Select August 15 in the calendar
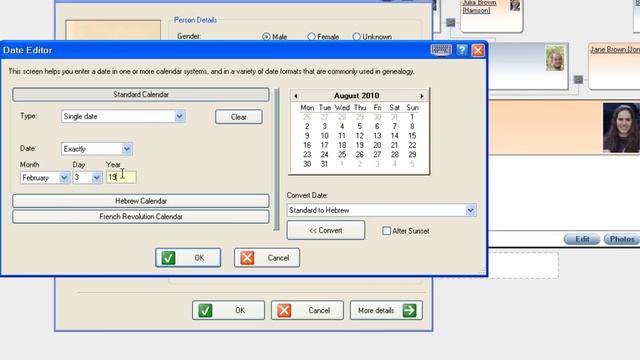The image size is (640, 360). (412, 136)
